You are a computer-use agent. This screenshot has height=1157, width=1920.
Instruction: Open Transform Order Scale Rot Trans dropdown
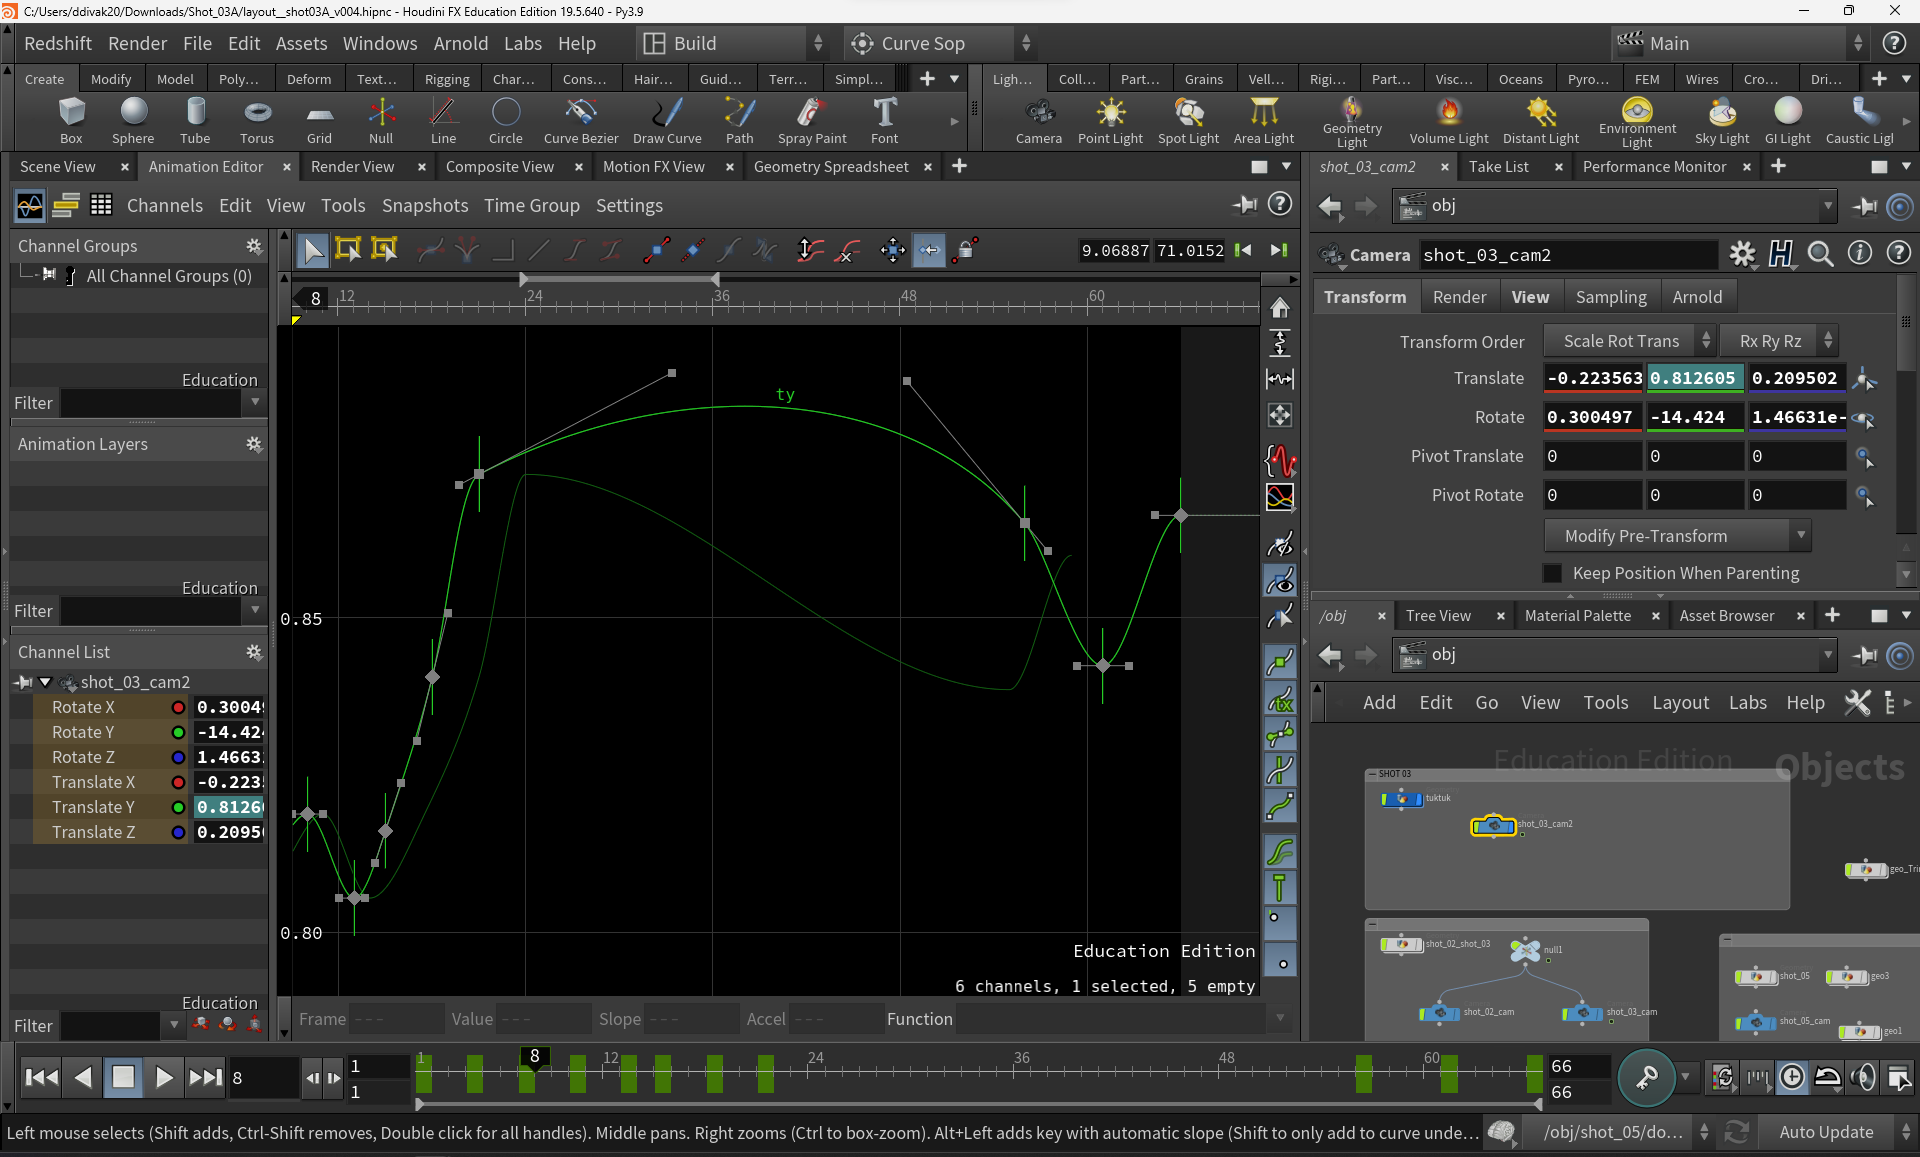(x=1629, y=341)
